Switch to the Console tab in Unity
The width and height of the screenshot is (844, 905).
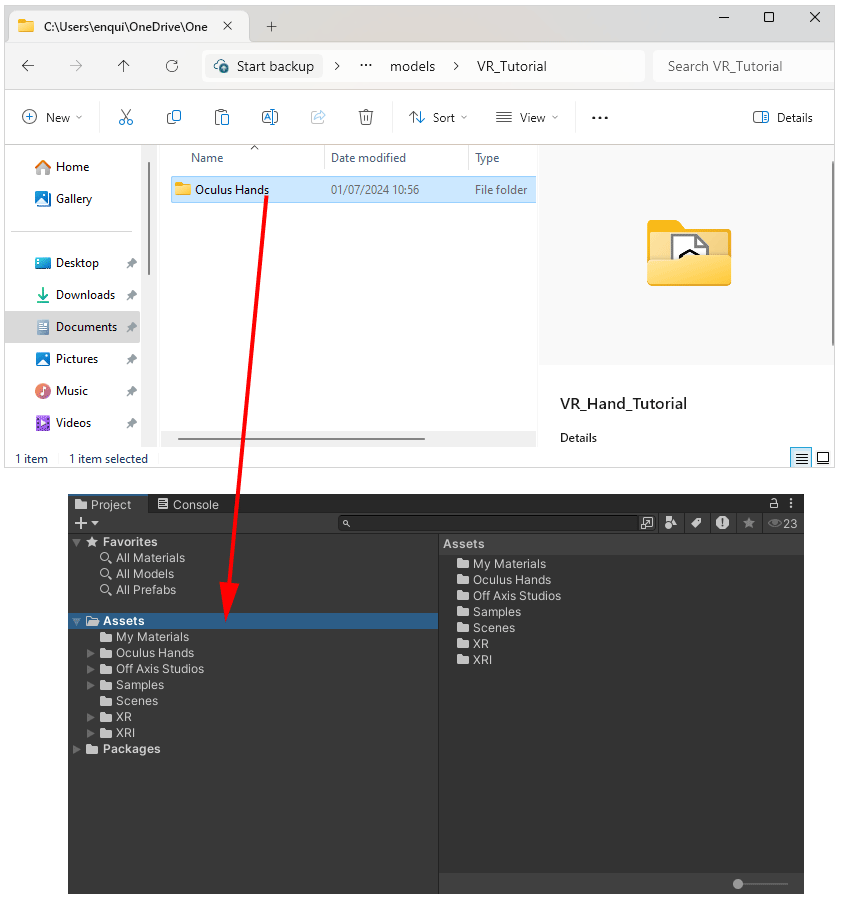click(x=187, y=505)
